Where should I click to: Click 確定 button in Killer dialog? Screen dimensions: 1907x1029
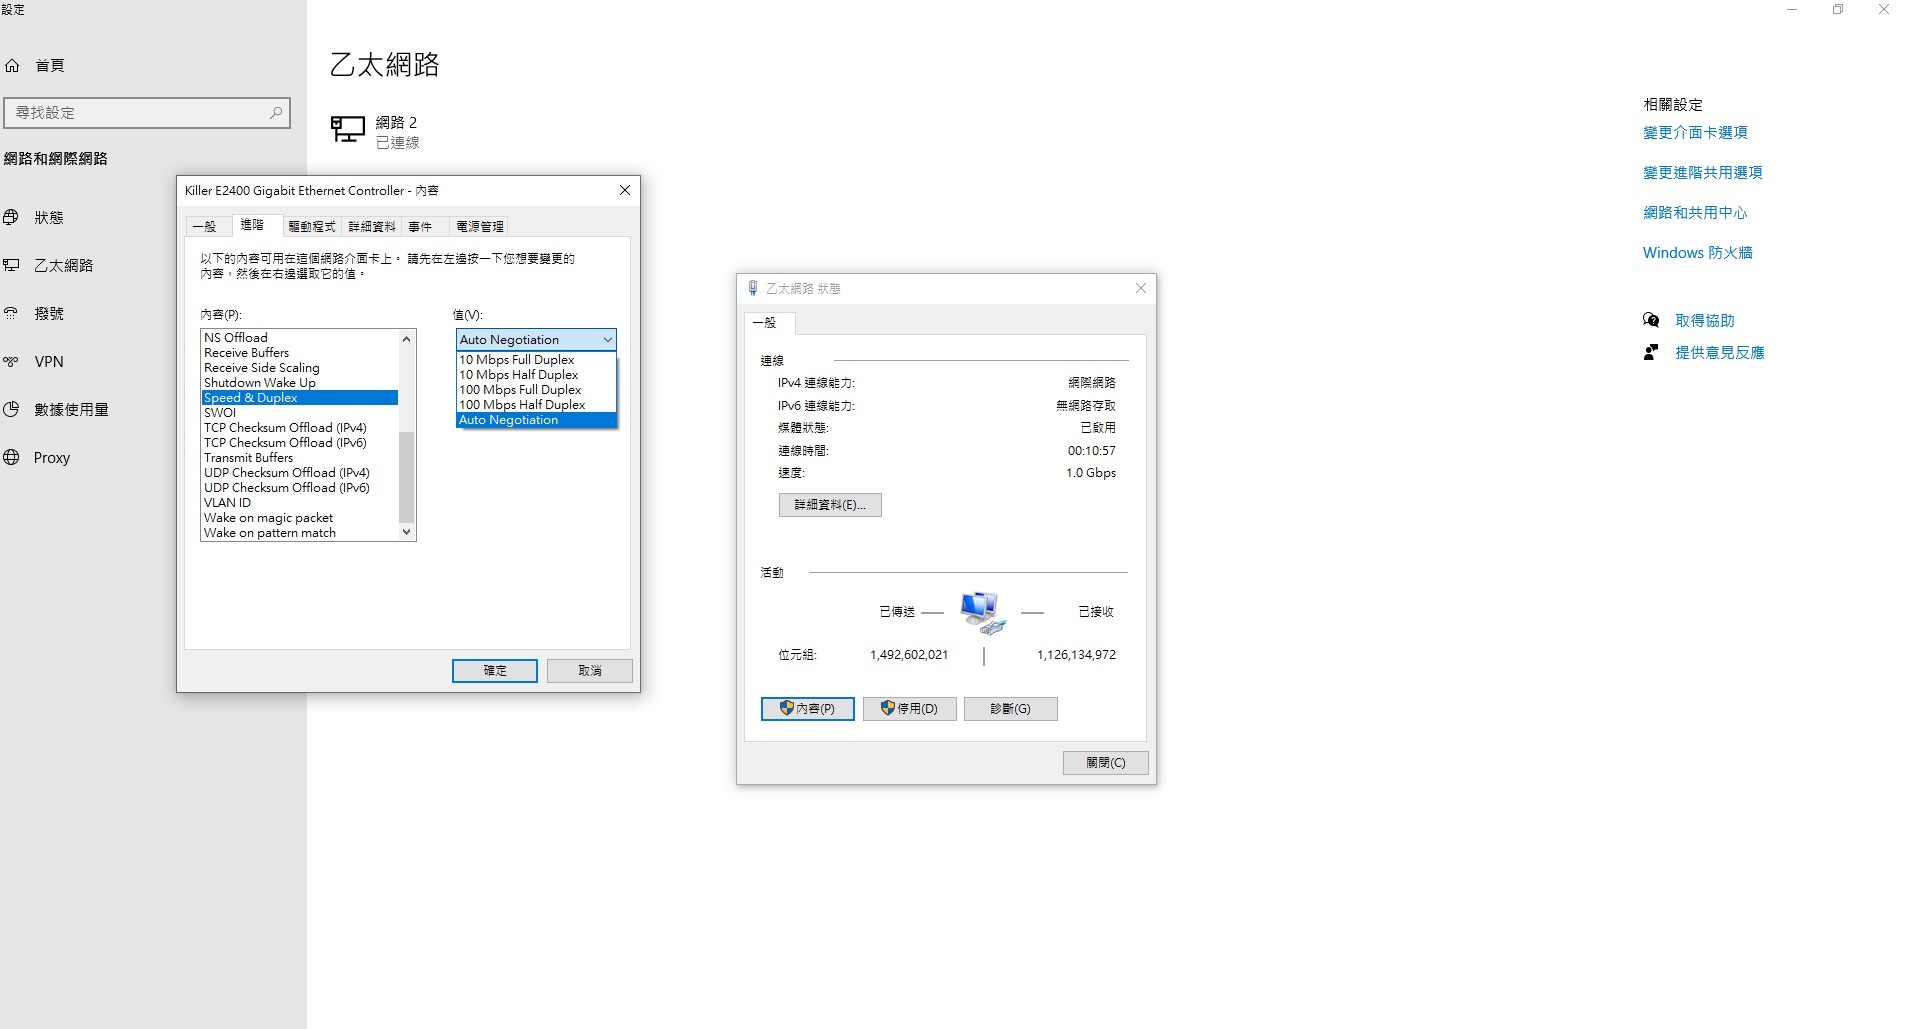coord(495,671)
